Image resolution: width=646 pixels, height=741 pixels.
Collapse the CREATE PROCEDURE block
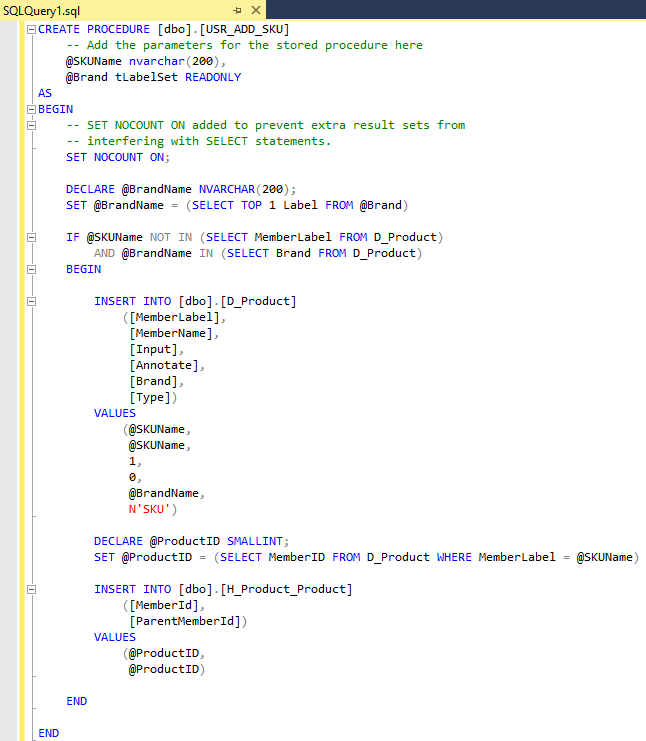(x=31, y=29)
